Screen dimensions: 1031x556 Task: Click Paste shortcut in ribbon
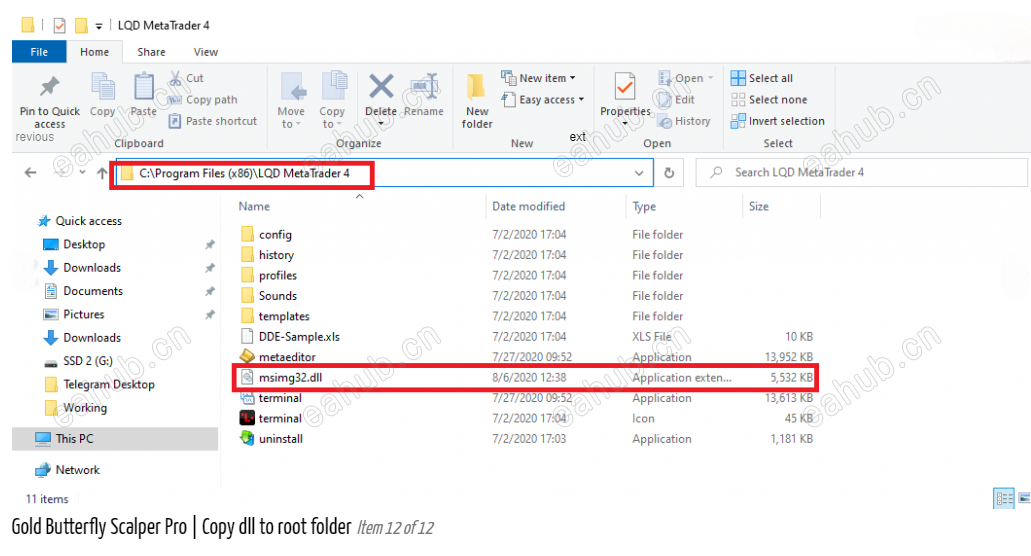pyautogui.click(x=213, y=121)
